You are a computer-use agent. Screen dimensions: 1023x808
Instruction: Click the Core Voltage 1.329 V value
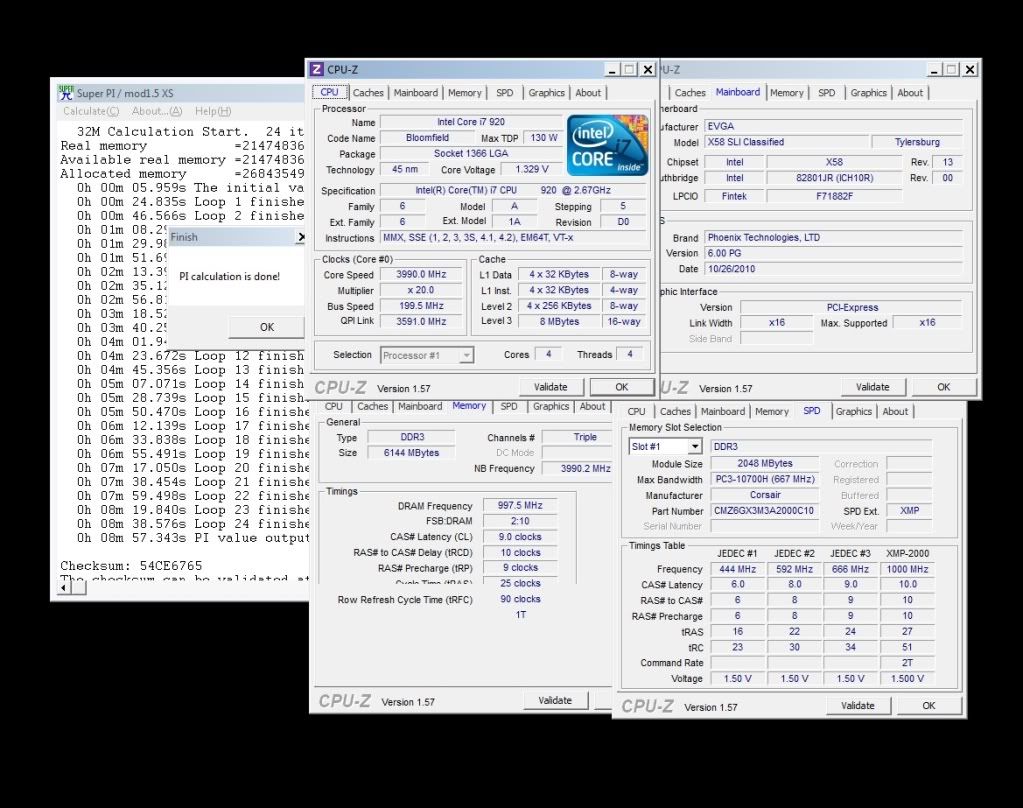532,169
